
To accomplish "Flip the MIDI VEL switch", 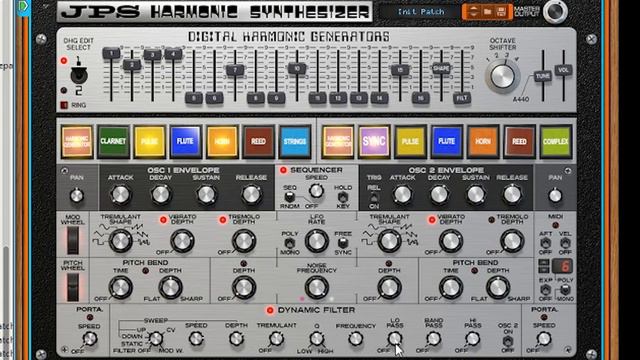I will coord(565,243).
